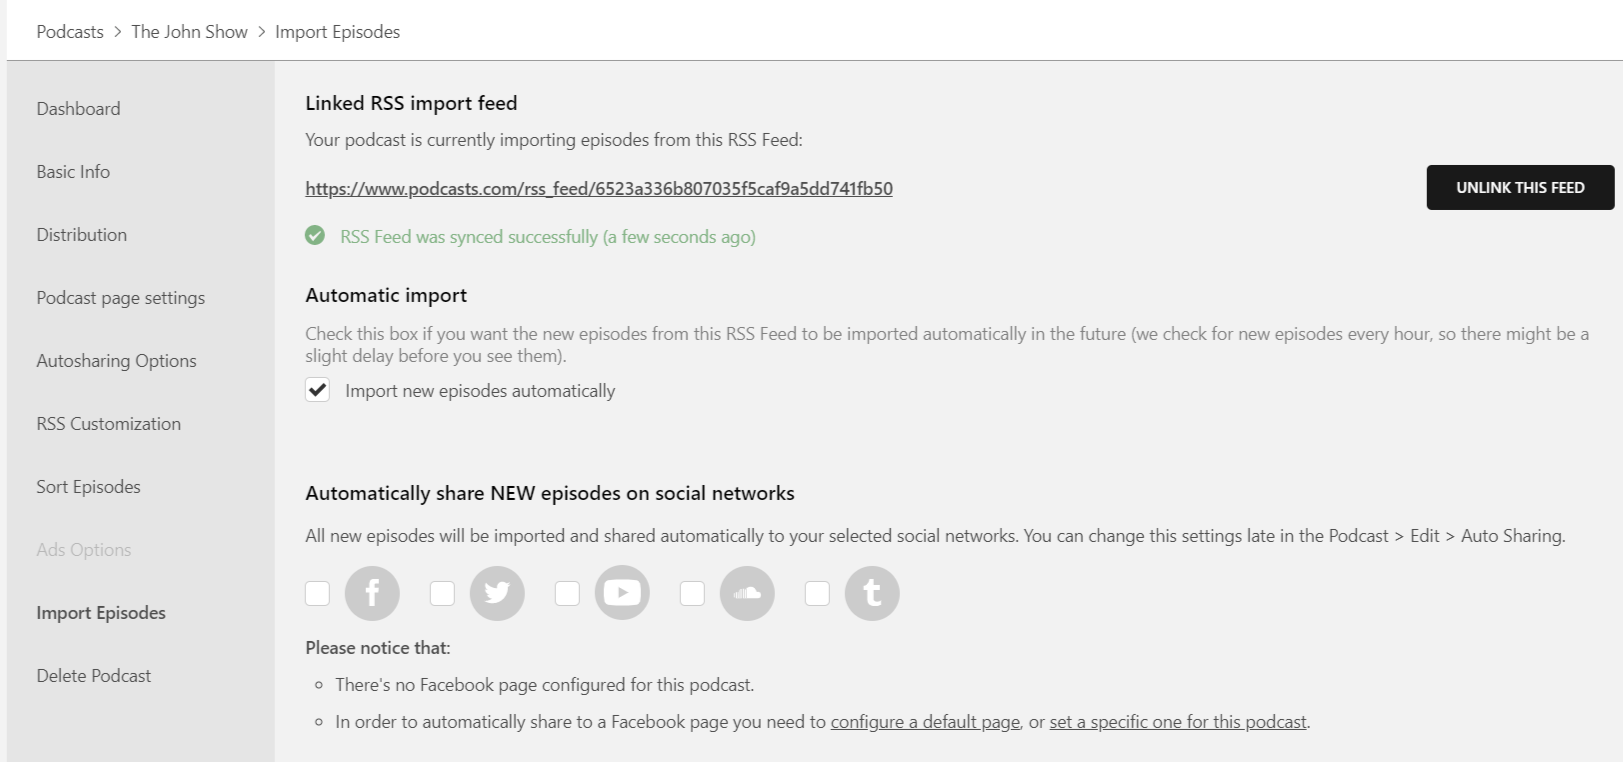
Task: Open the linked RSS feed URL
Action: pyautogui.click(x=599, y=188)
